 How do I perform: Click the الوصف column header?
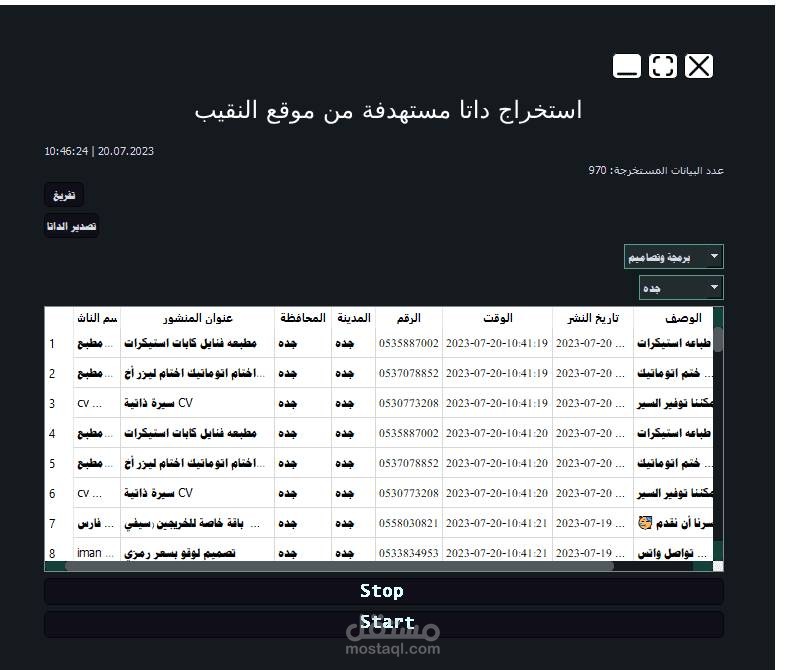[x=673, y=318]
